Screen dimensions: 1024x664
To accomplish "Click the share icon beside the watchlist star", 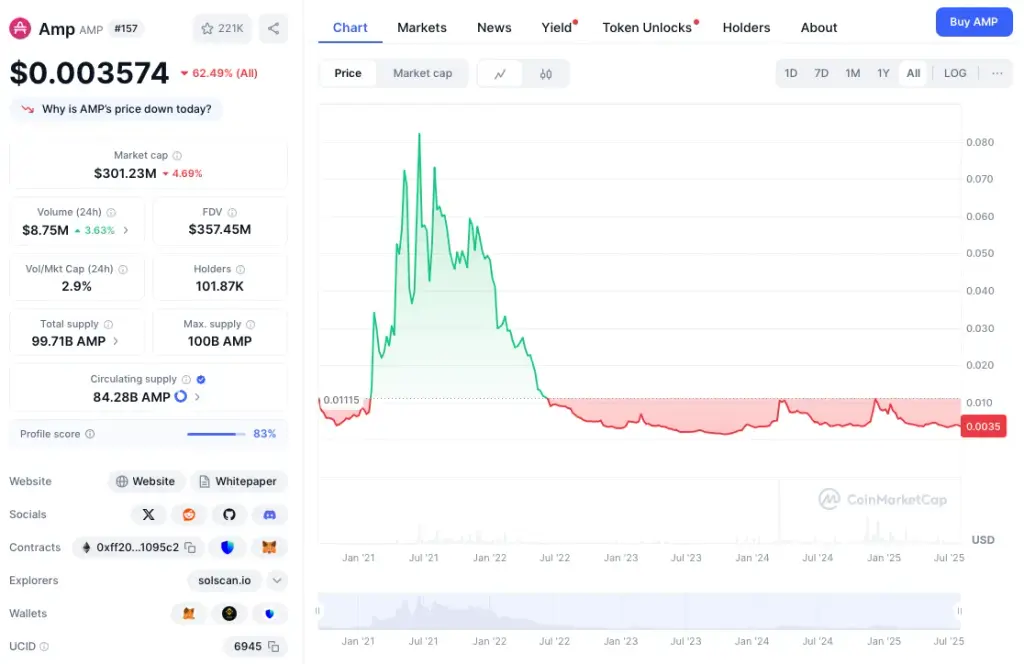I will pos(274,29).
